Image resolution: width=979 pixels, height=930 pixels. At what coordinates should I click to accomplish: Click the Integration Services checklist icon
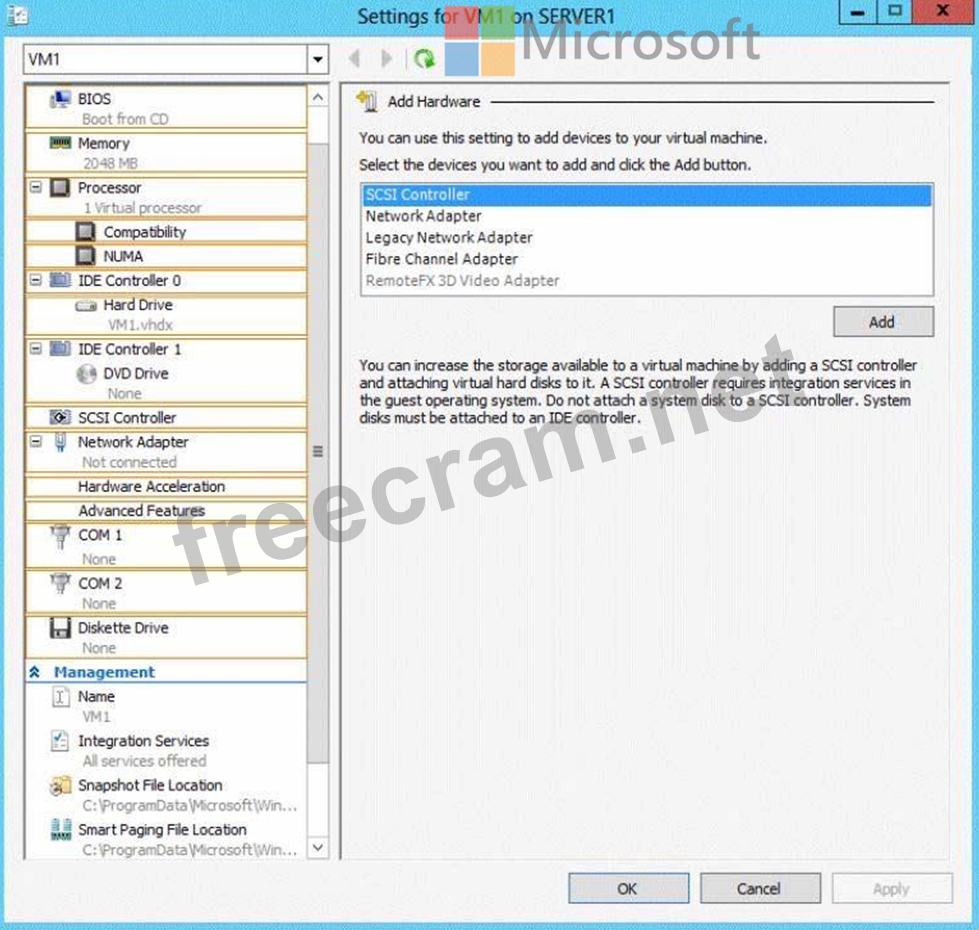pos(60,741)
